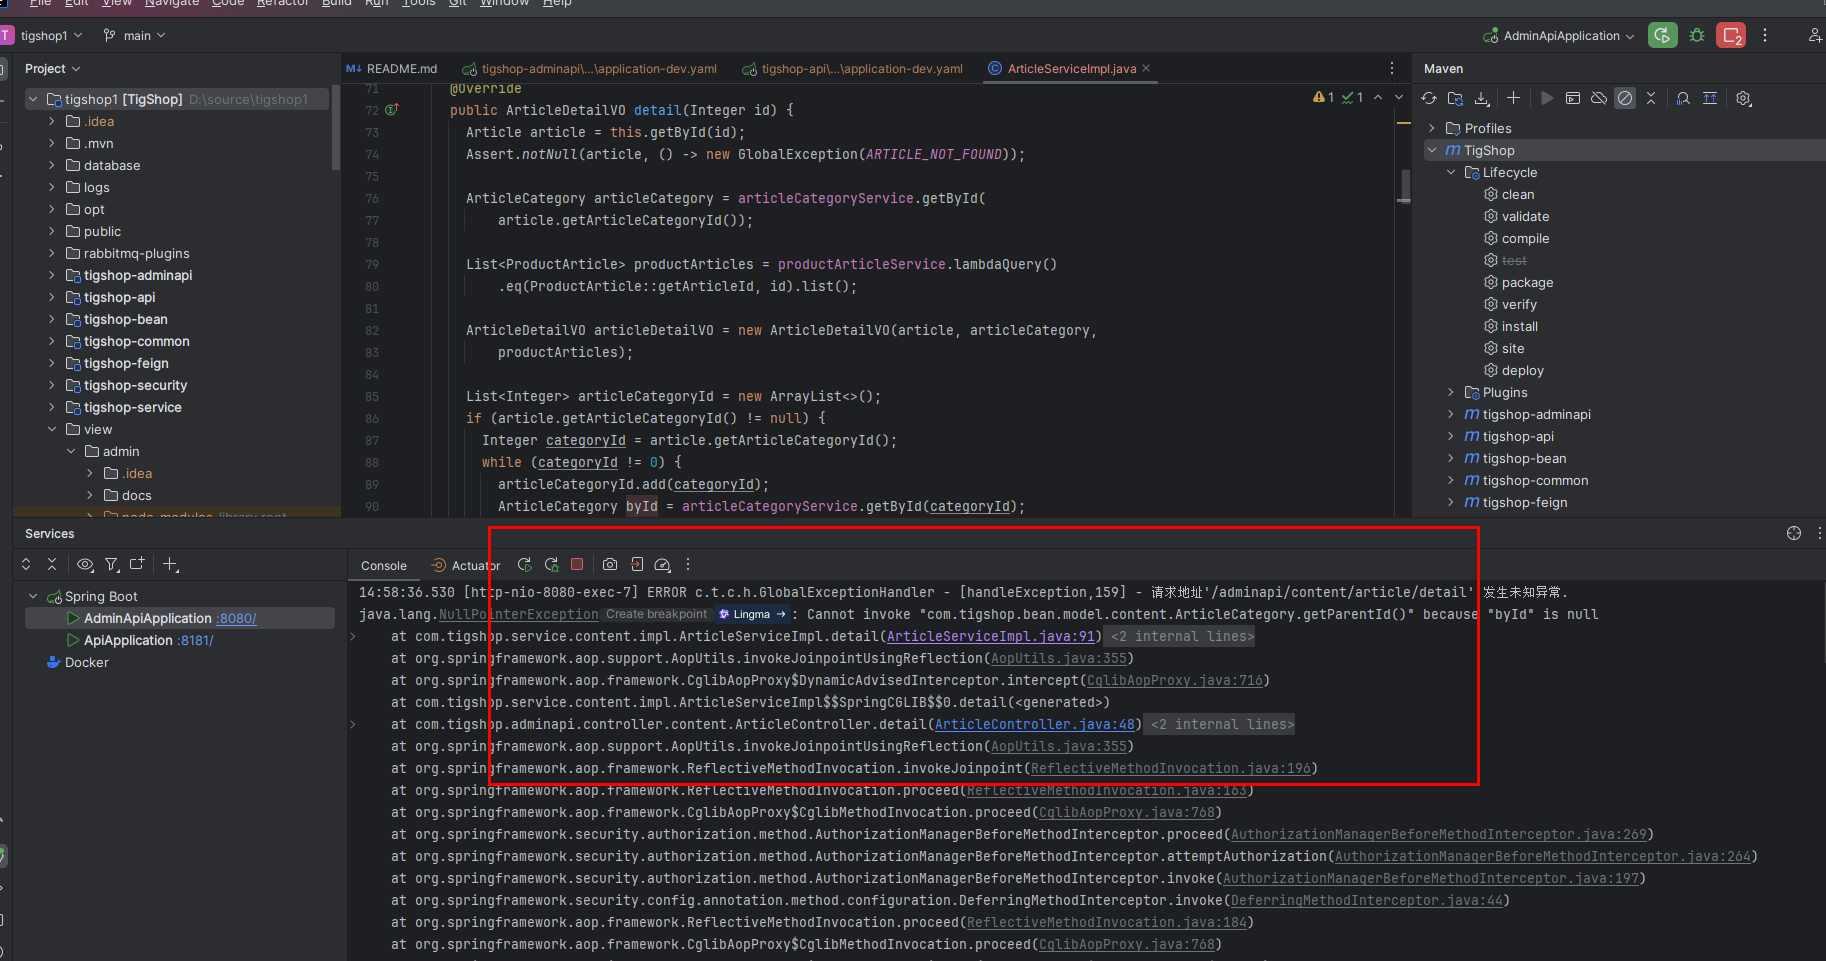This screenshot has width=1826, height=961.
Task: Click the green Rerun AdminApiApplication button
Action: [1662, 35]
